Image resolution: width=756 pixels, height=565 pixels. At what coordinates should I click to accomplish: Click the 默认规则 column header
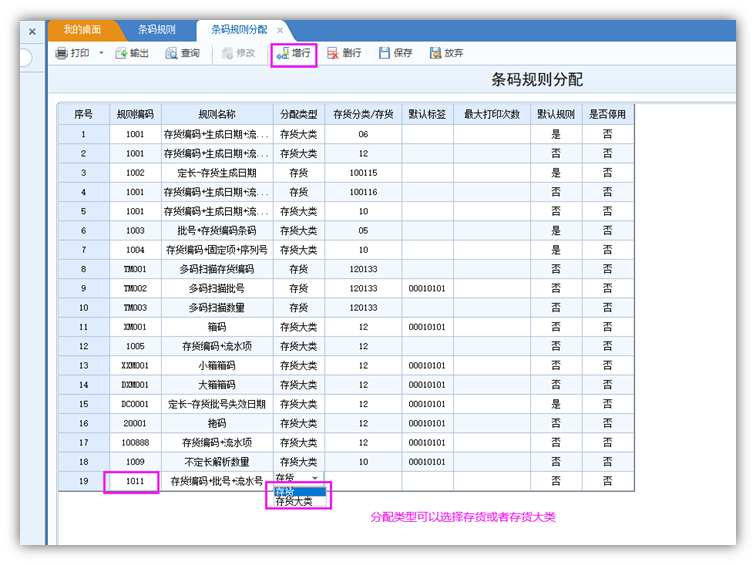coord(556,114)
